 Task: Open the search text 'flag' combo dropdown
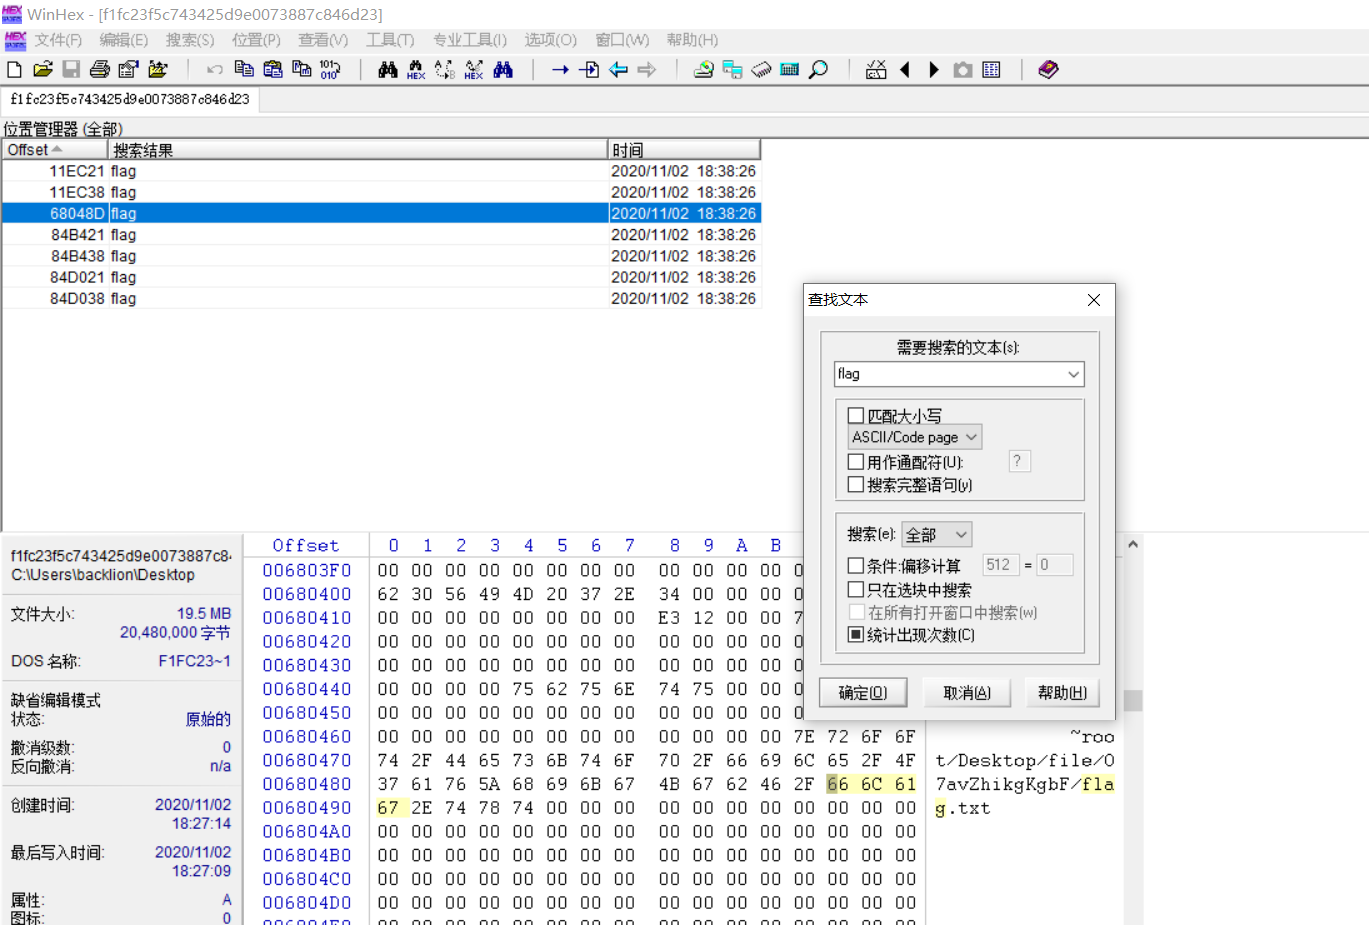point(1073,374)
